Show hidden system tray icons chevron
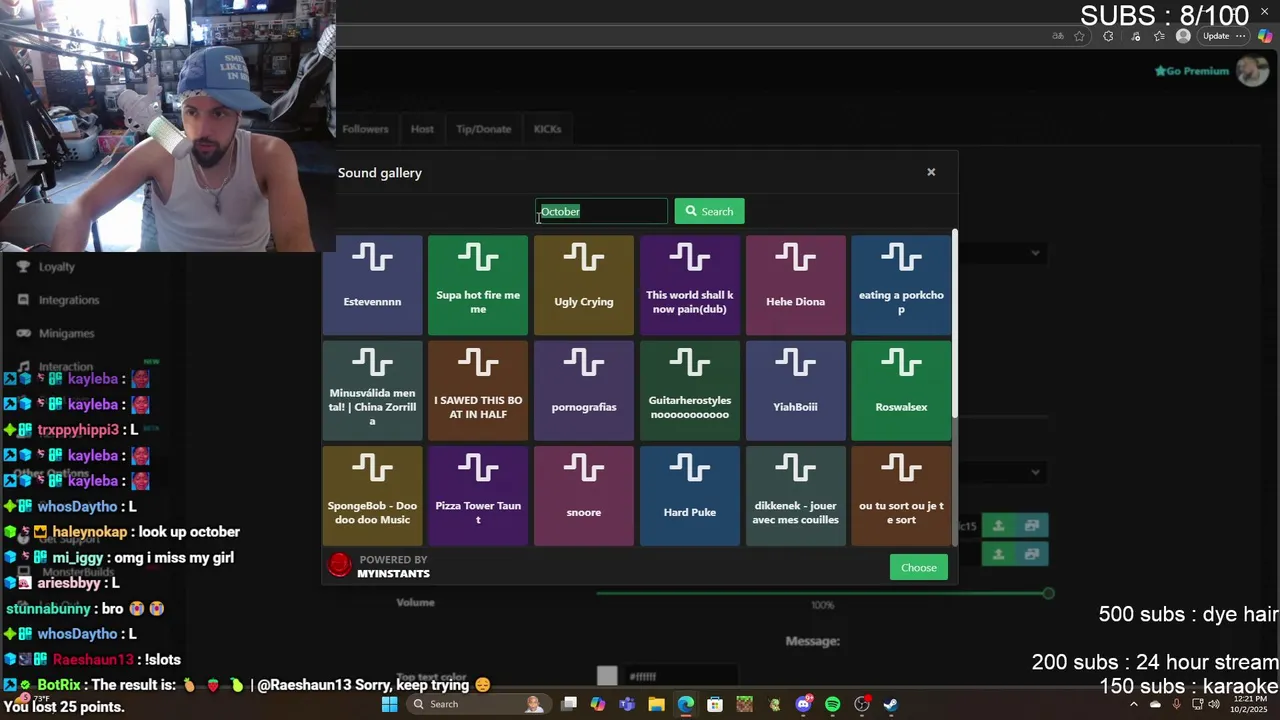This screenshot has width=1280, height=720. [x=1134, y=704]
